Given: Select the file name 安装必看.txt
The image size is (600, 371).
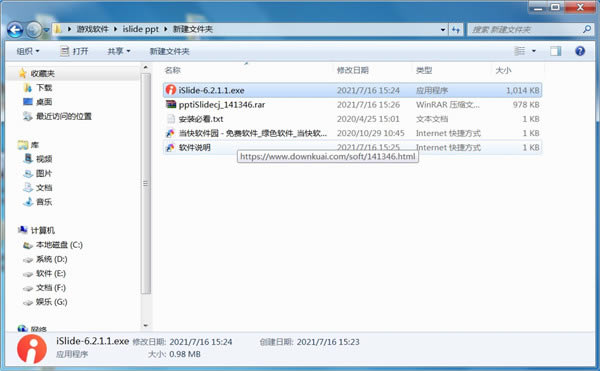Looking at the screenshot, I should [x=201, y=119].
